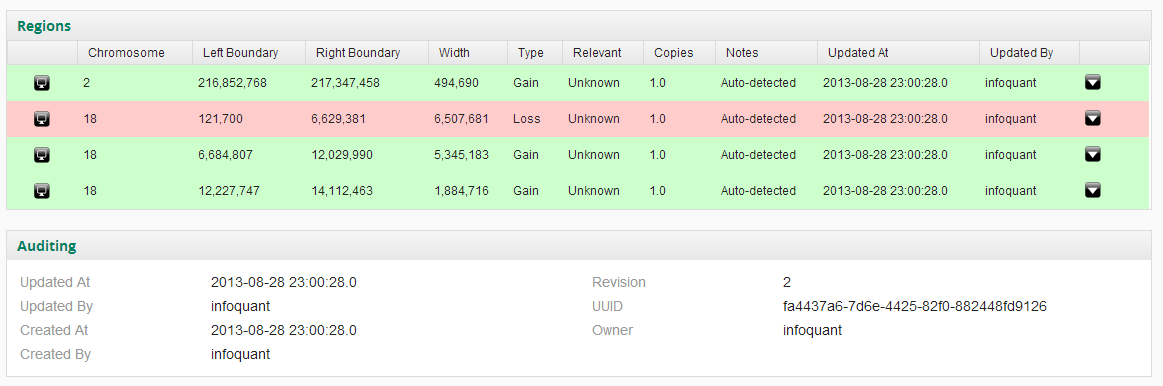Click left boundary value 6,684,807

225,154
